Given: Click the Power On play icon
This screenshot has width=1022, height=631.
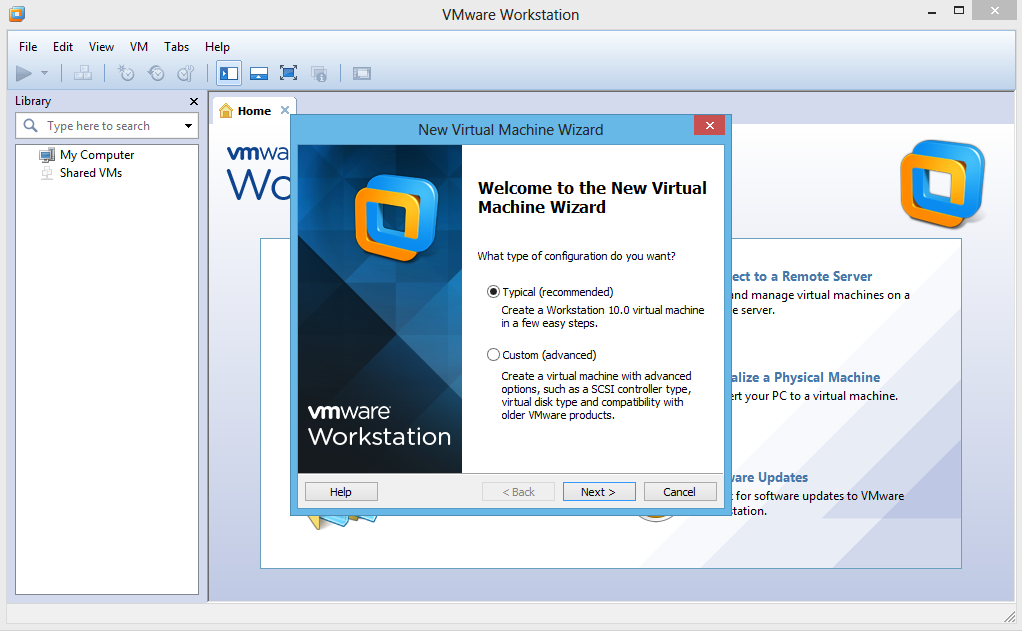Looking at the screenshot, I should click(x=24, y=74).
